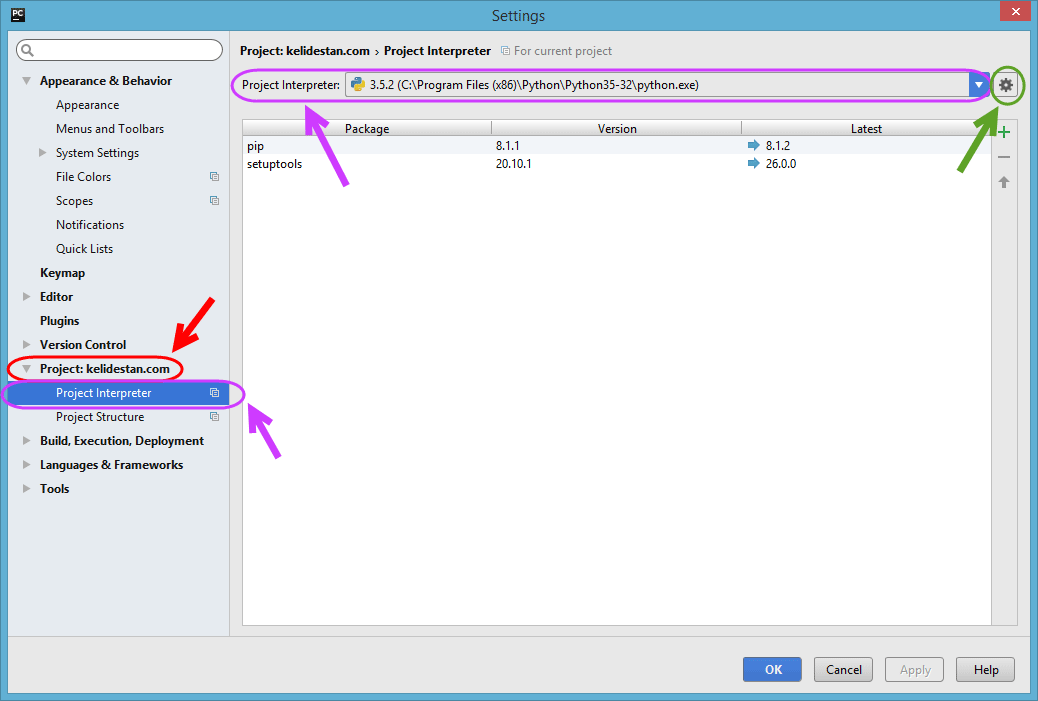Expand Build, Execution, Deployment section
The height and width of the screenshot is (701, 1038).
[x=26, y=441]
